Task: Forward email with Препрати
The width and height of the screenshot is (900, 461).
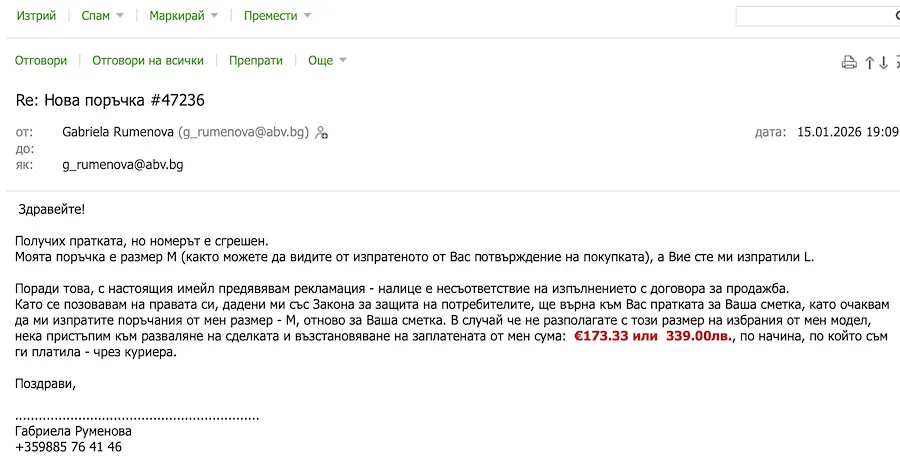Action: 256,61
